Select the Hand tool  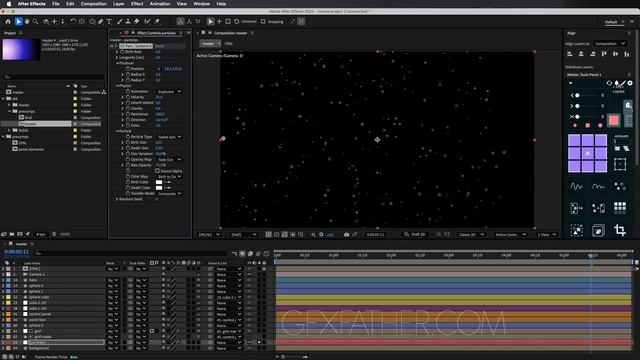coord(27,21)
